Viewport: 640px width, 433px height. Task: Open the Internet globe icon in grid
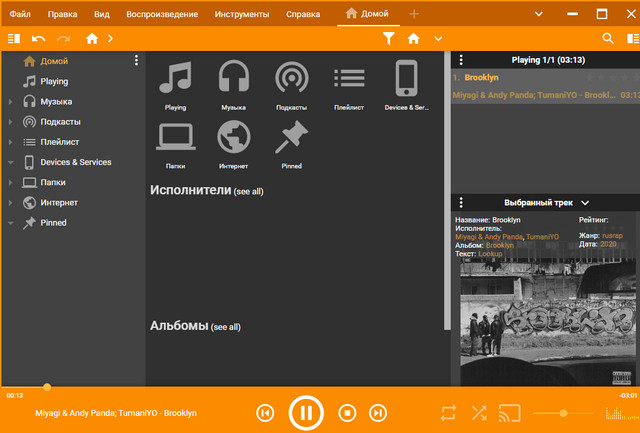233,137
